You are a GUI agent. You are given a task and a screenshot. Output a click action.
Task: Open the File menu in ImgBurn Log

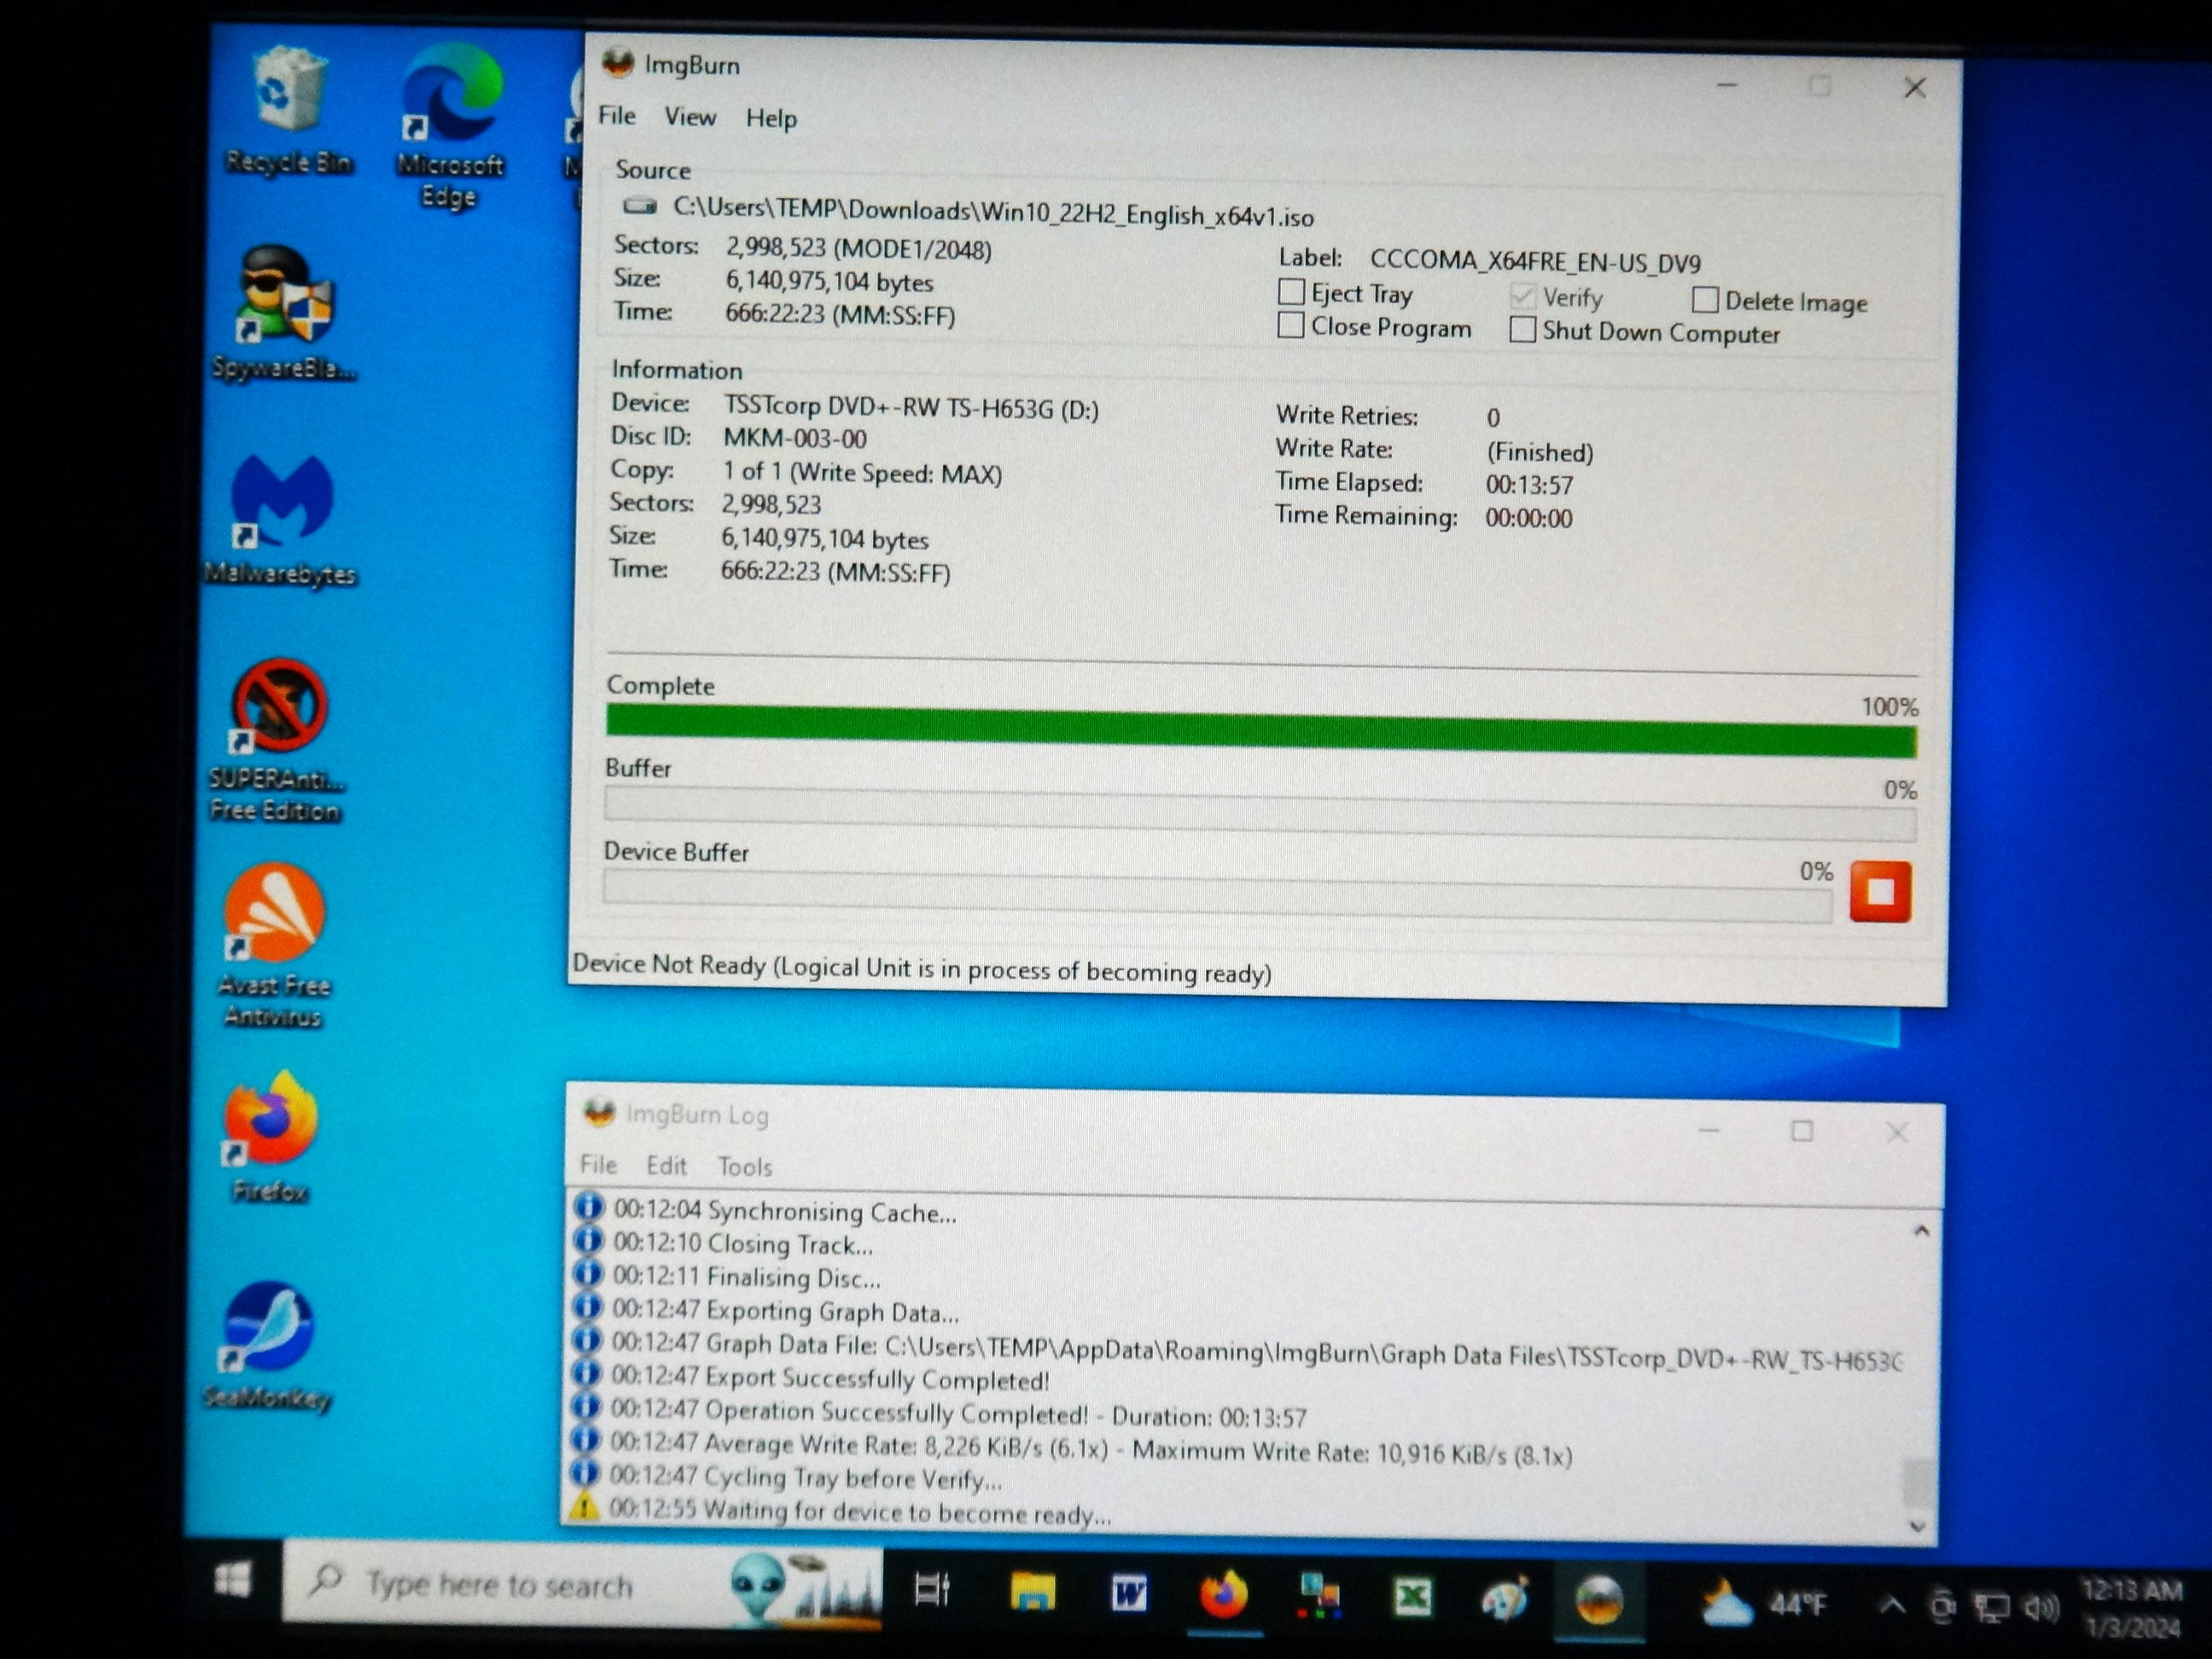coord(598,1164)
